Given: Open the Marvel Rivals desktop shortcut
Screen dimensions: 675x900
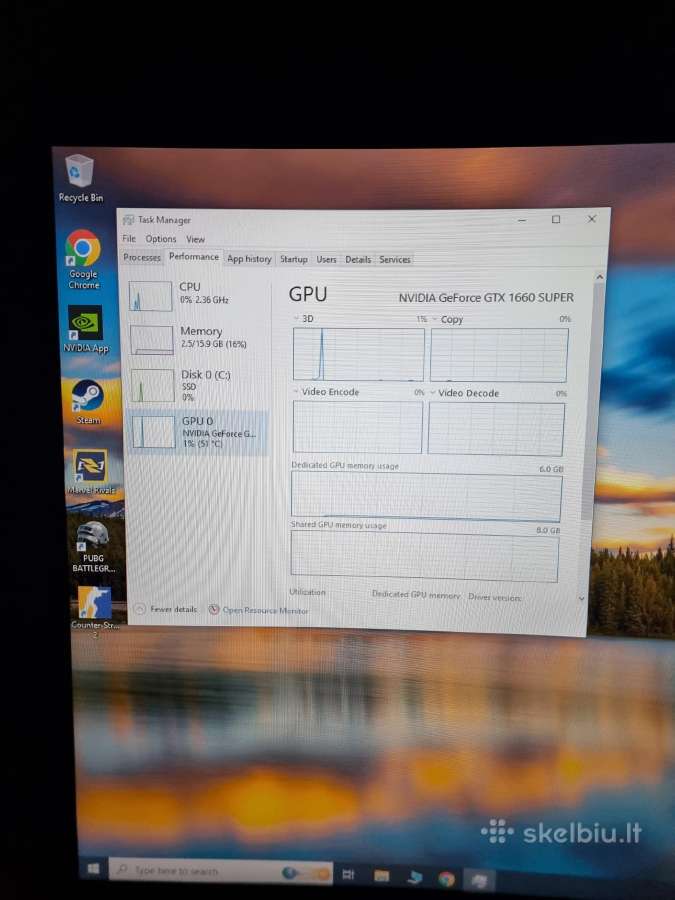Looking at the screenshot, I should 91,472.
